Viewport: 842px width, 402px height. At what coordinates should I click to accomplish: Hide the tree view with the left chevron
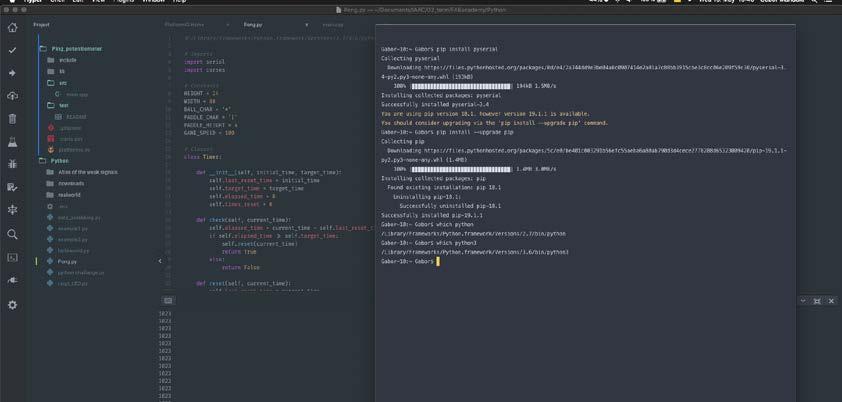point(159,261)
